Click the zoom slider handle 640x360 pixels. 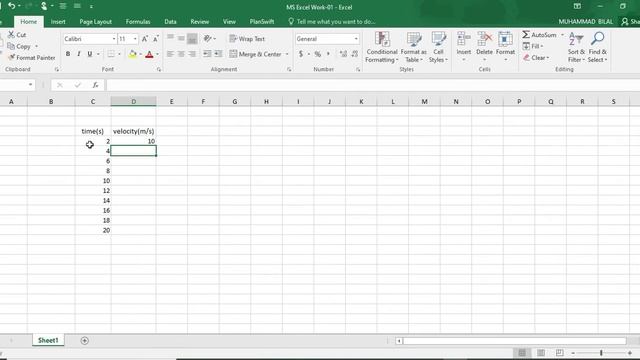(601, 353)
